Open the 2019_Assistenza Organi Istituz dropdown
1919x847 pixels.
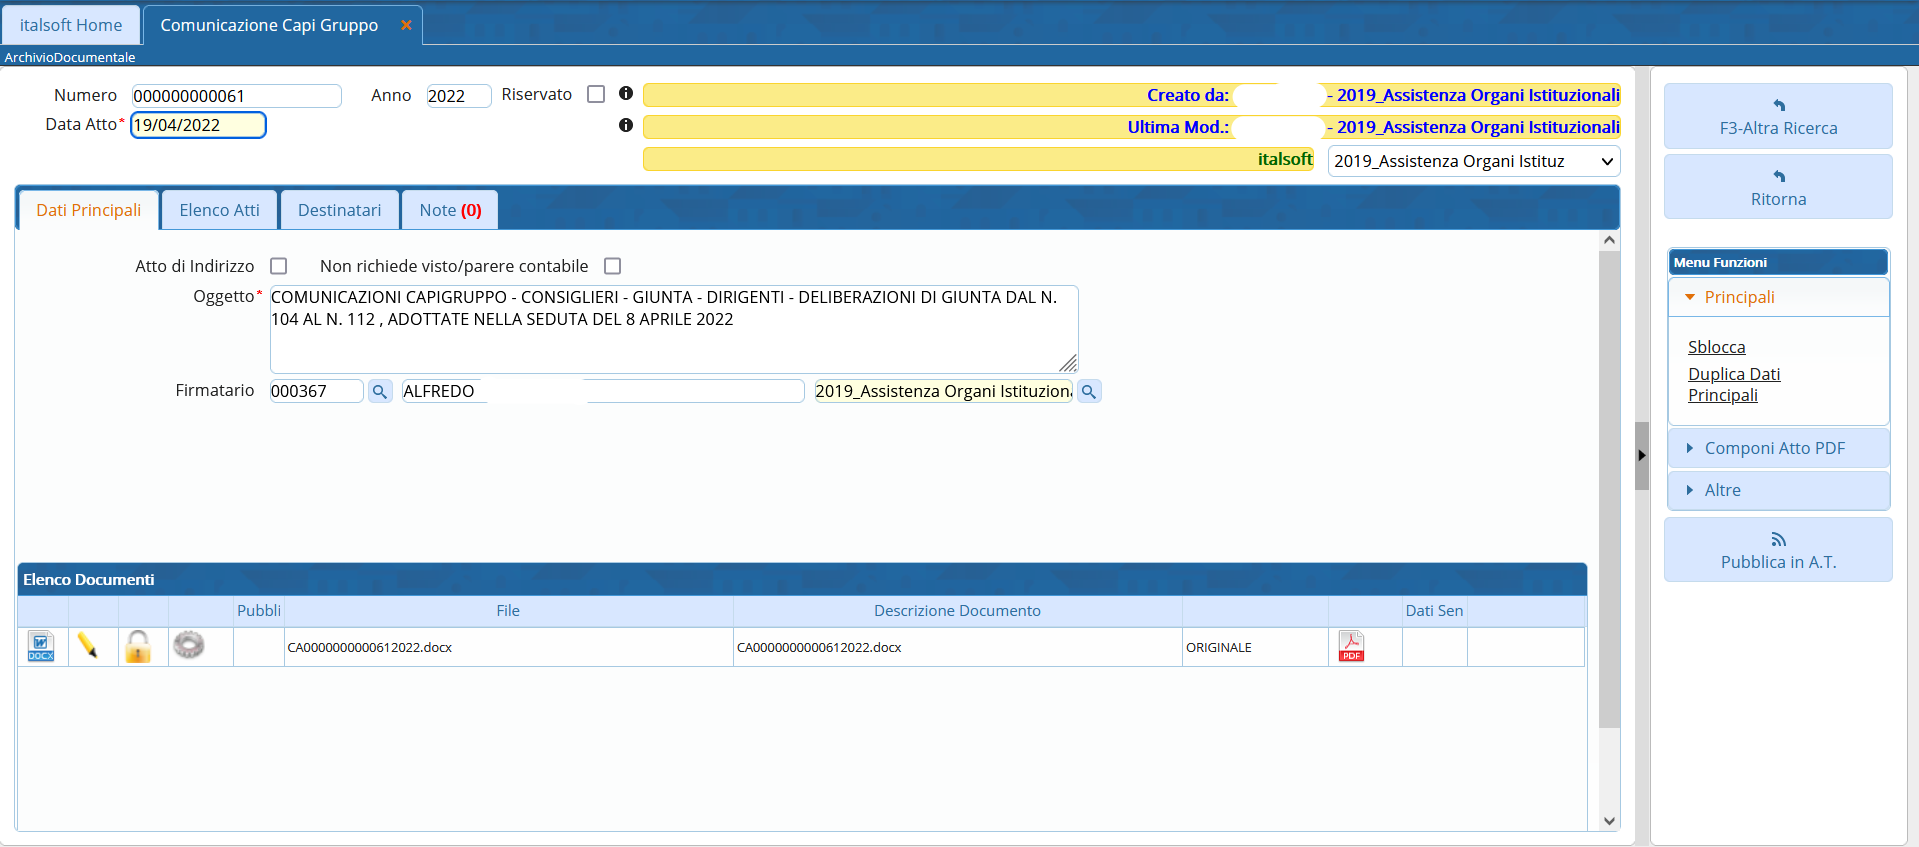1473,161
